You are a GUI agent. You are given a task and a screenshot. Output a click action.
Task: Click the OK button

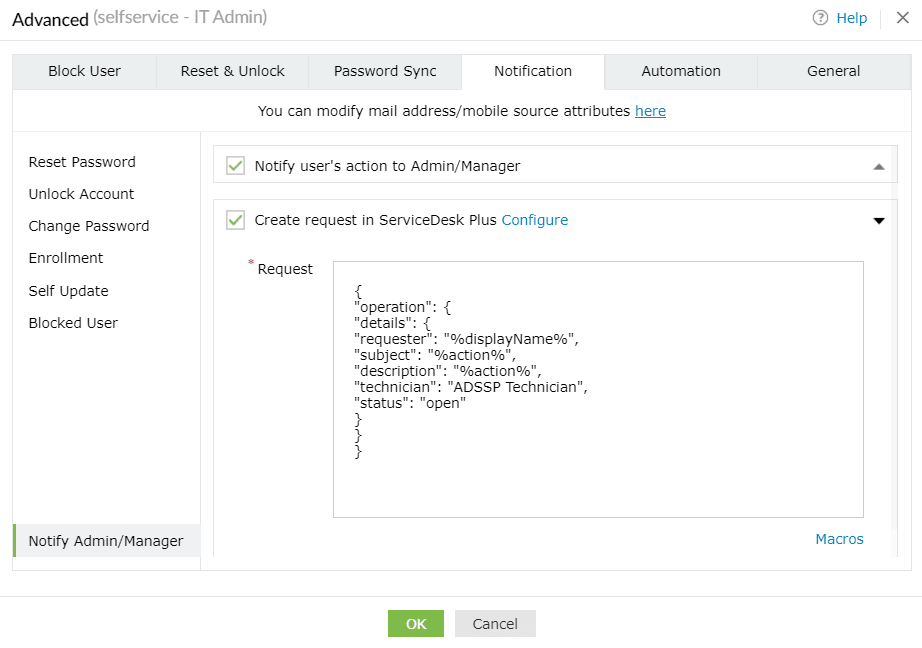tap(416, 624)
